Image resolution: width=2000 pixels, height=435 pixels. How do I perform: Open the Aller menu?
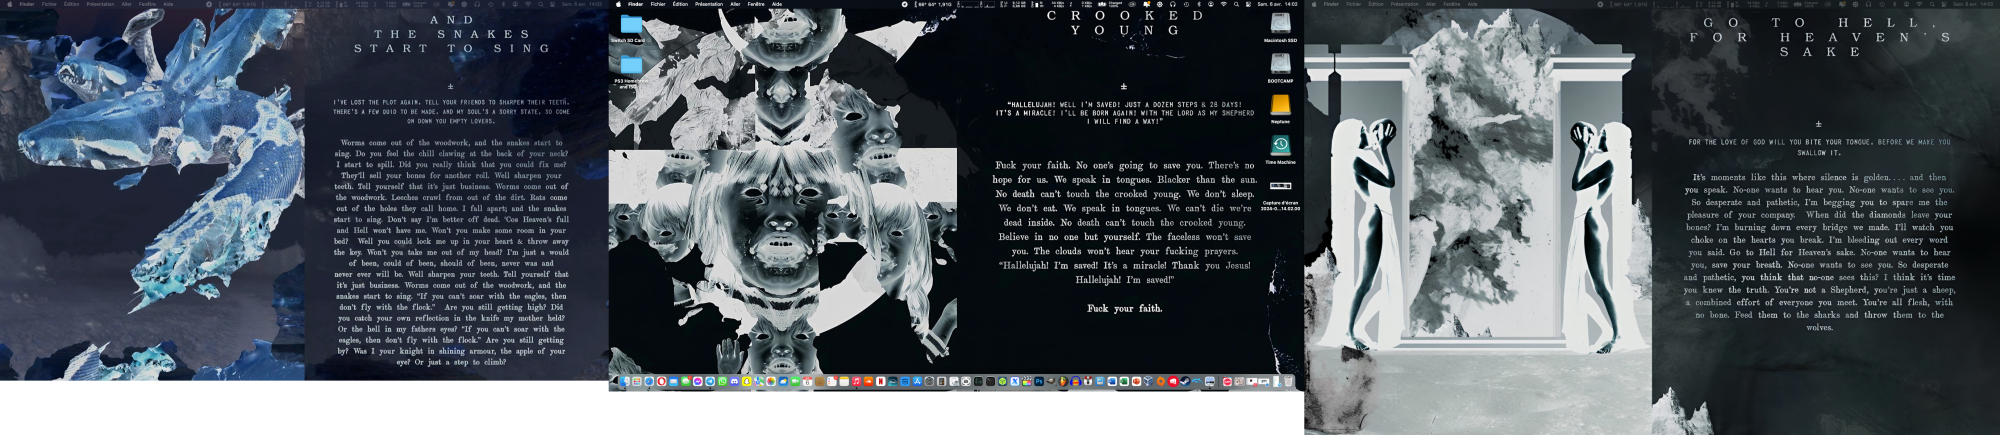pyautogui.click(x=735, y=4)
